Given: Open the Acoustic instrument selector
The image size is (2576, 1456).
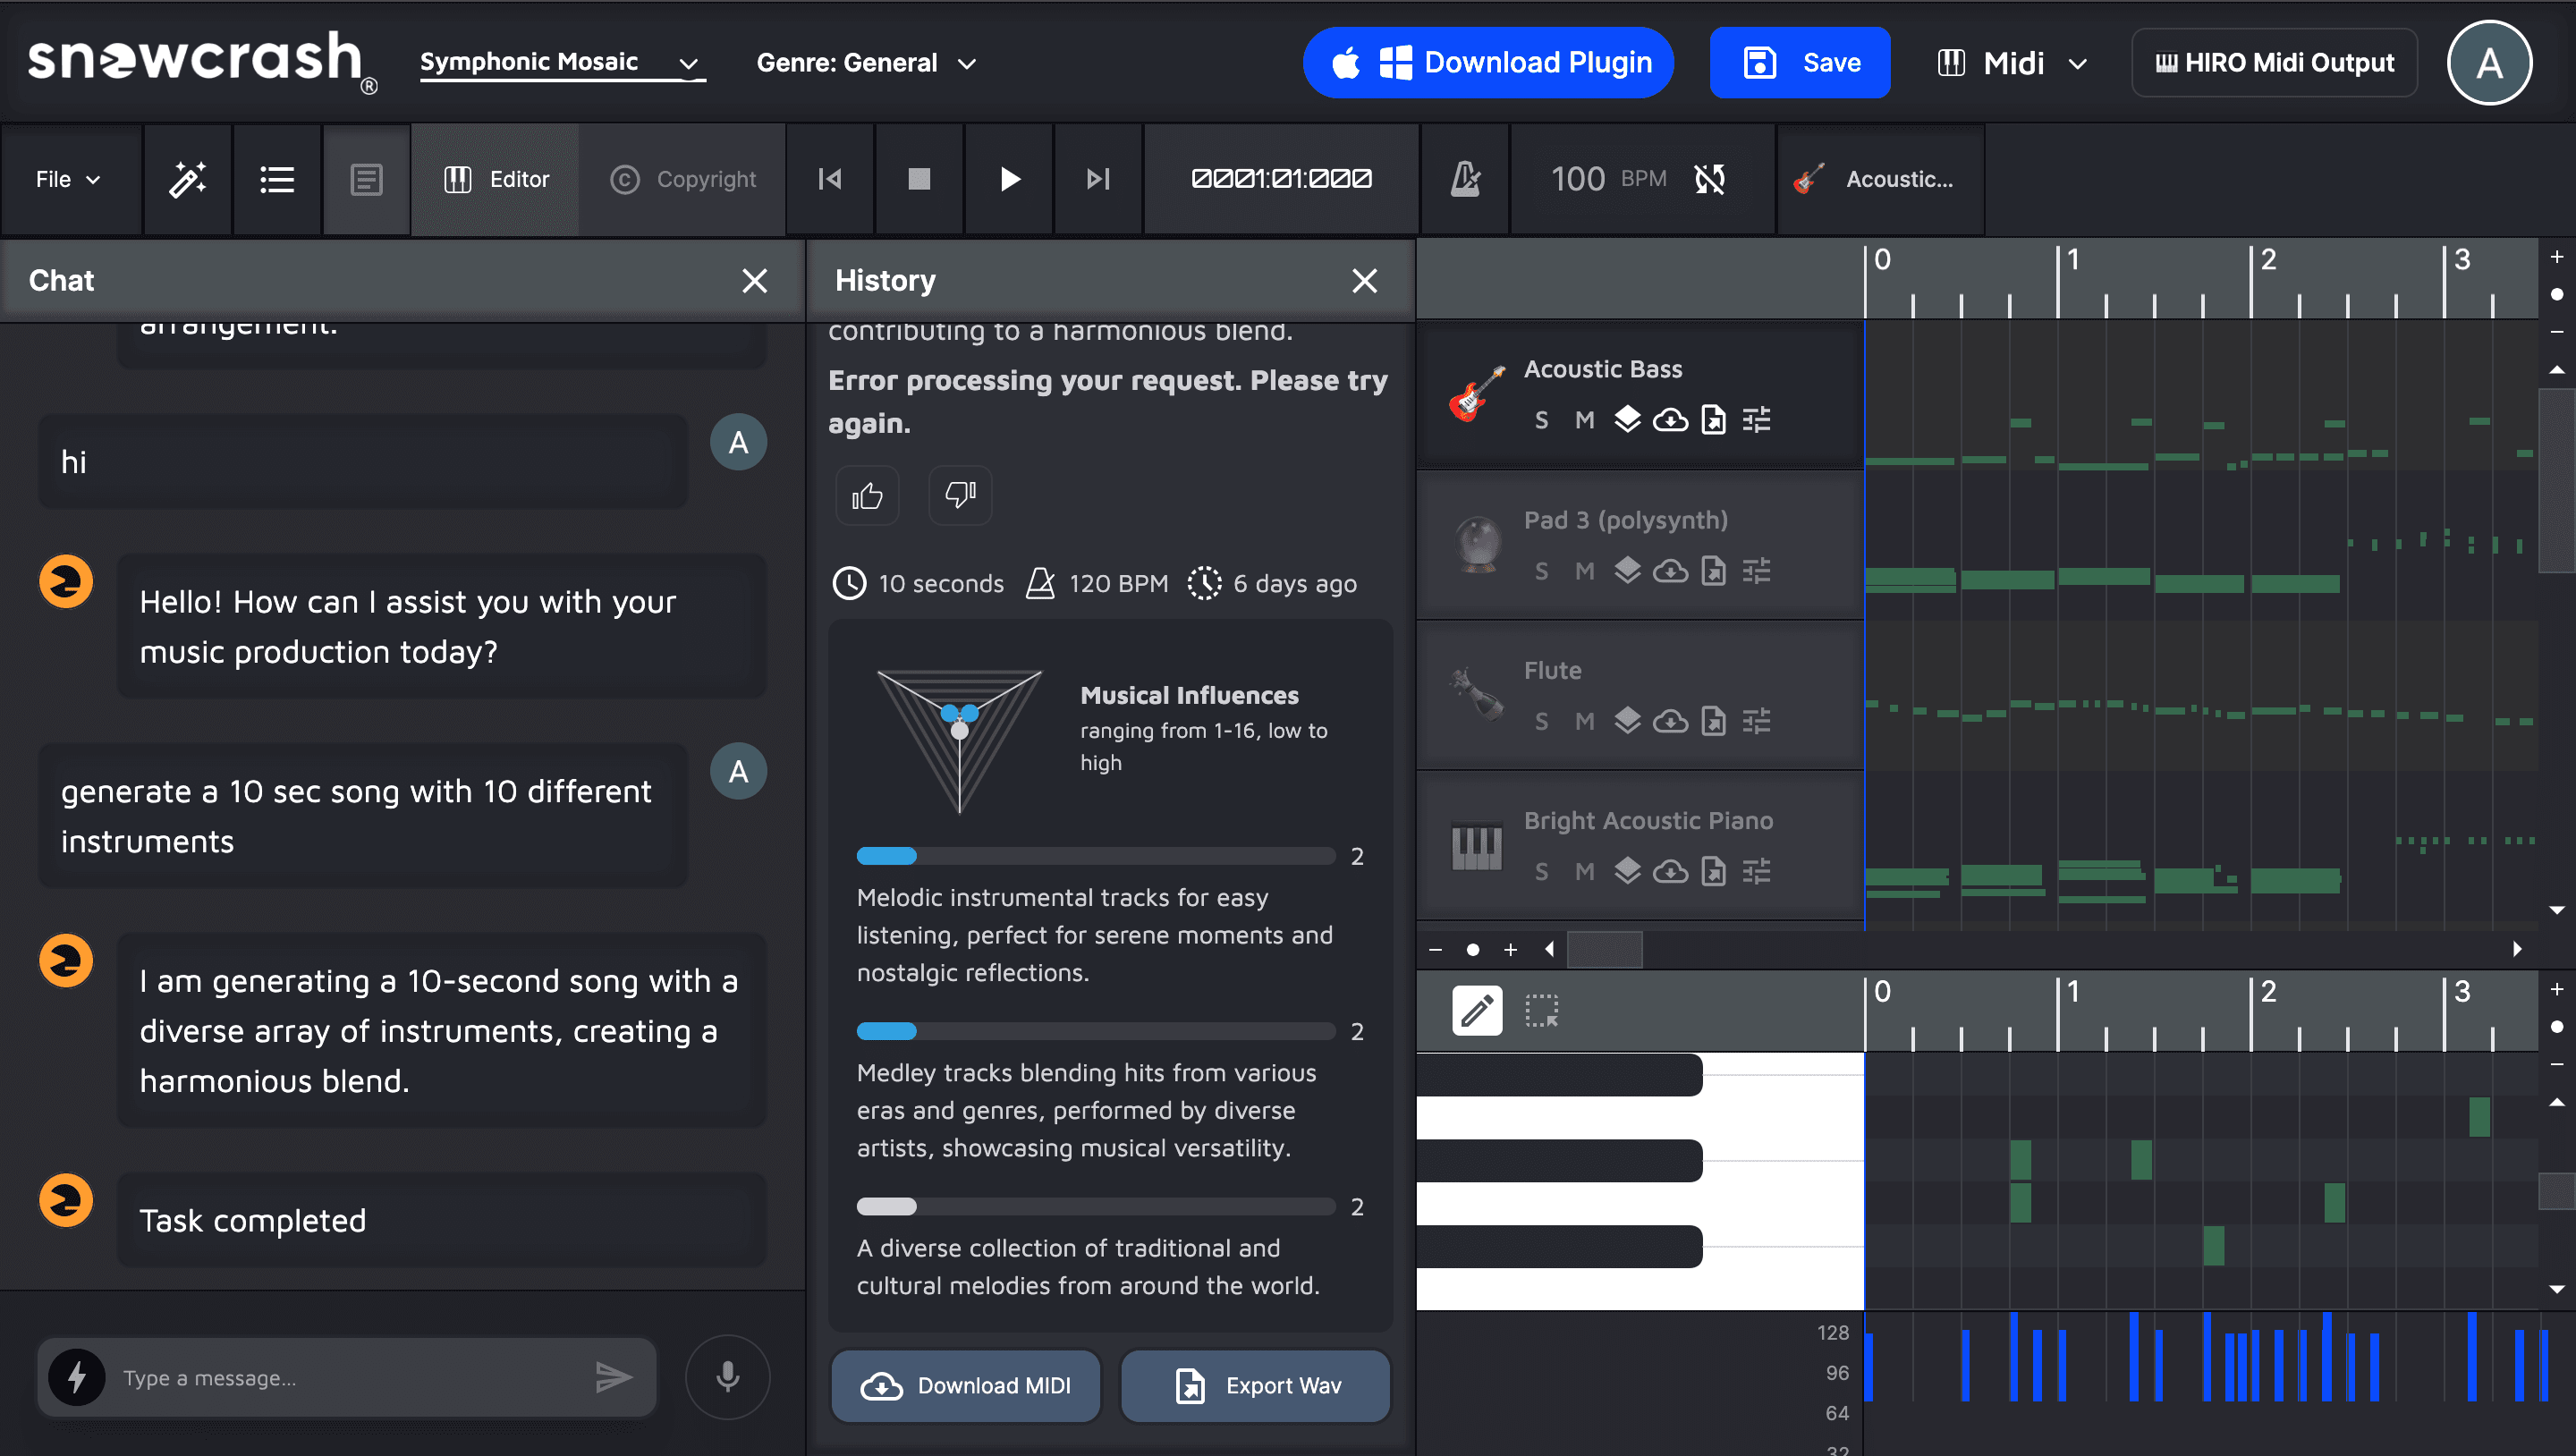Looking at the screenshot, I should coord(1880,179).
